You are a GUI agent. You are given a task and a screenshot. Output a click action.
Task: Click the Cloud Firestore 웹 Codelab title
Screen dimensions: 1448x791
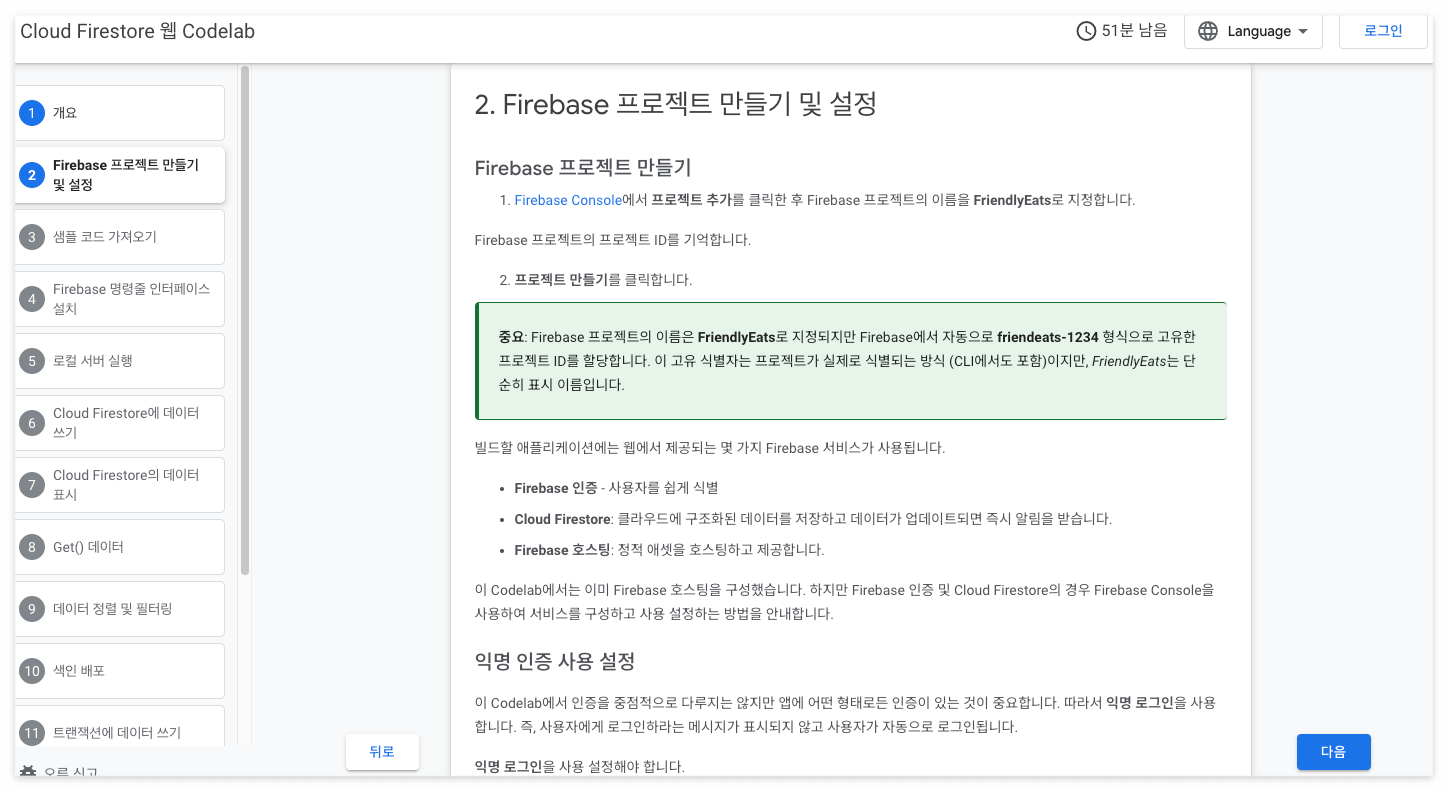pyautogui.click(x=138, y=31)
